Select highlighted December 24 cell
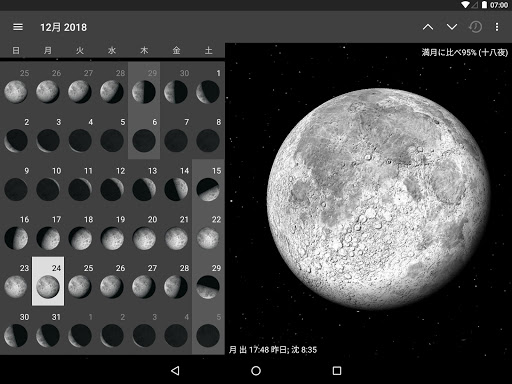This screenshot has width=512, height=384. click(x=48, y=281)
